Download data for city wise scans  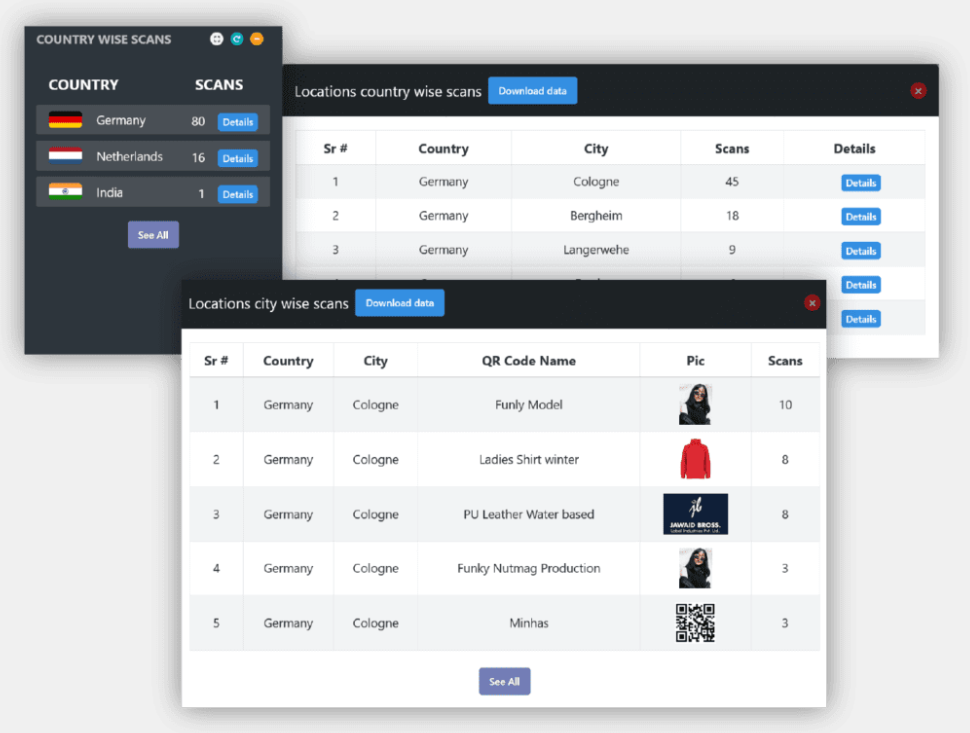tap(399, 303)
